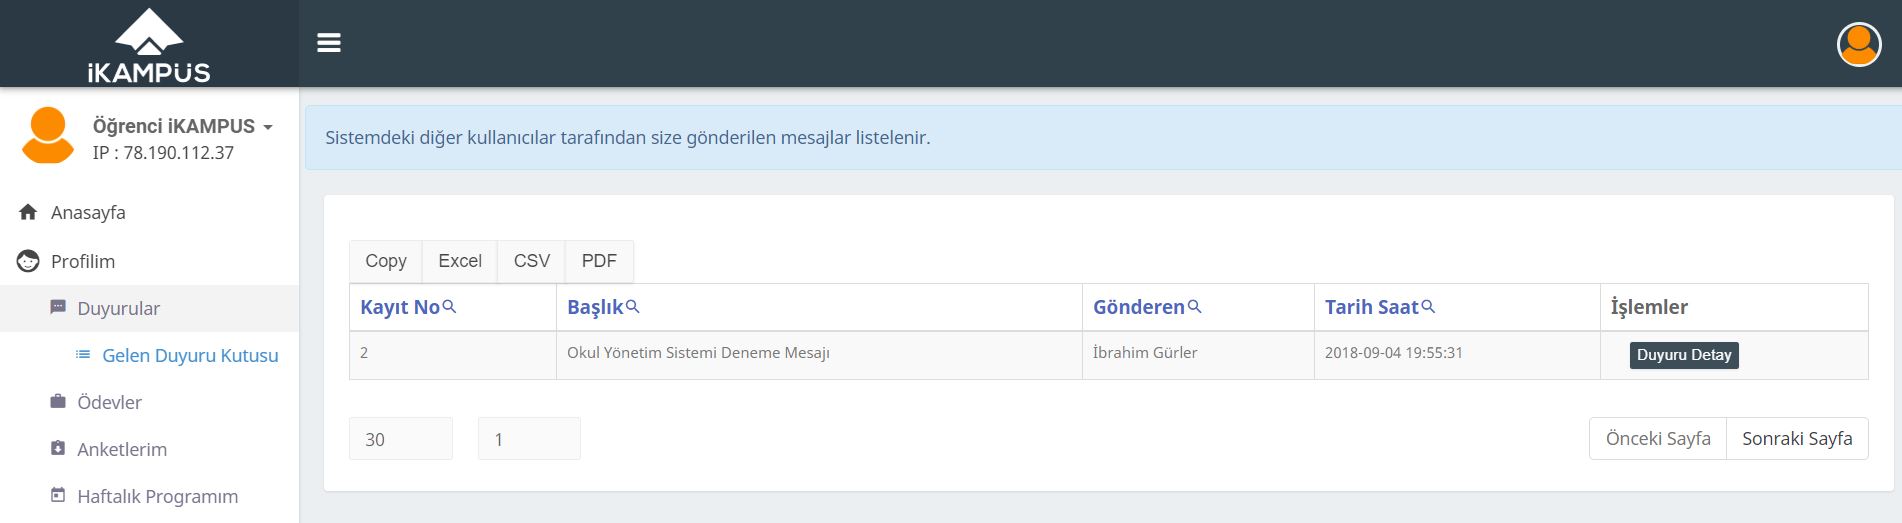Export the table using the Excel button
The image size is (1902, 523).
460,261
